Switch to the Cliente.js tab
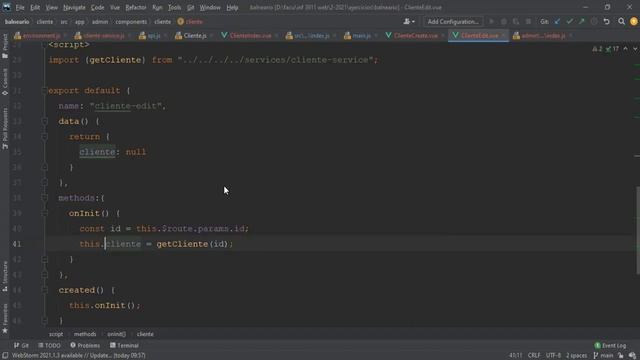 coord(192,36)
